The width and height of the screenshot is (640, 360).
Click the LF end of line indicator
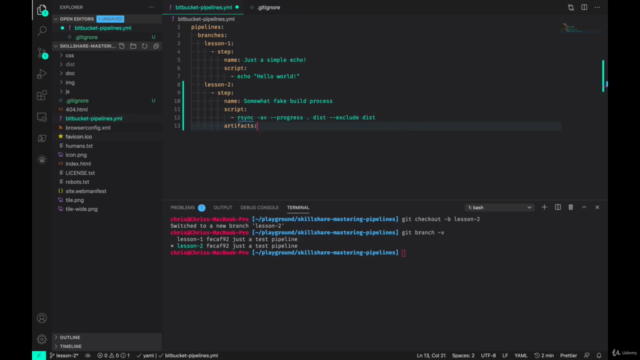[x=505, y=356]
